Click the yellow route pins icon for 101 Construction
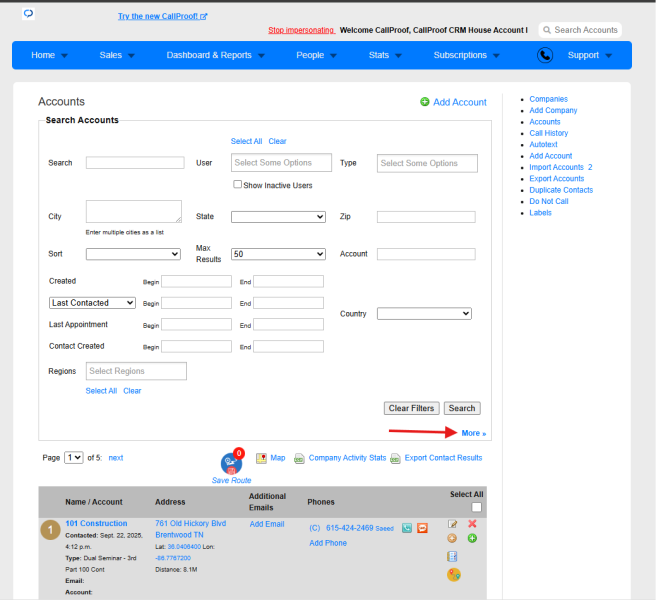656x600 pixels. point(454,575)
